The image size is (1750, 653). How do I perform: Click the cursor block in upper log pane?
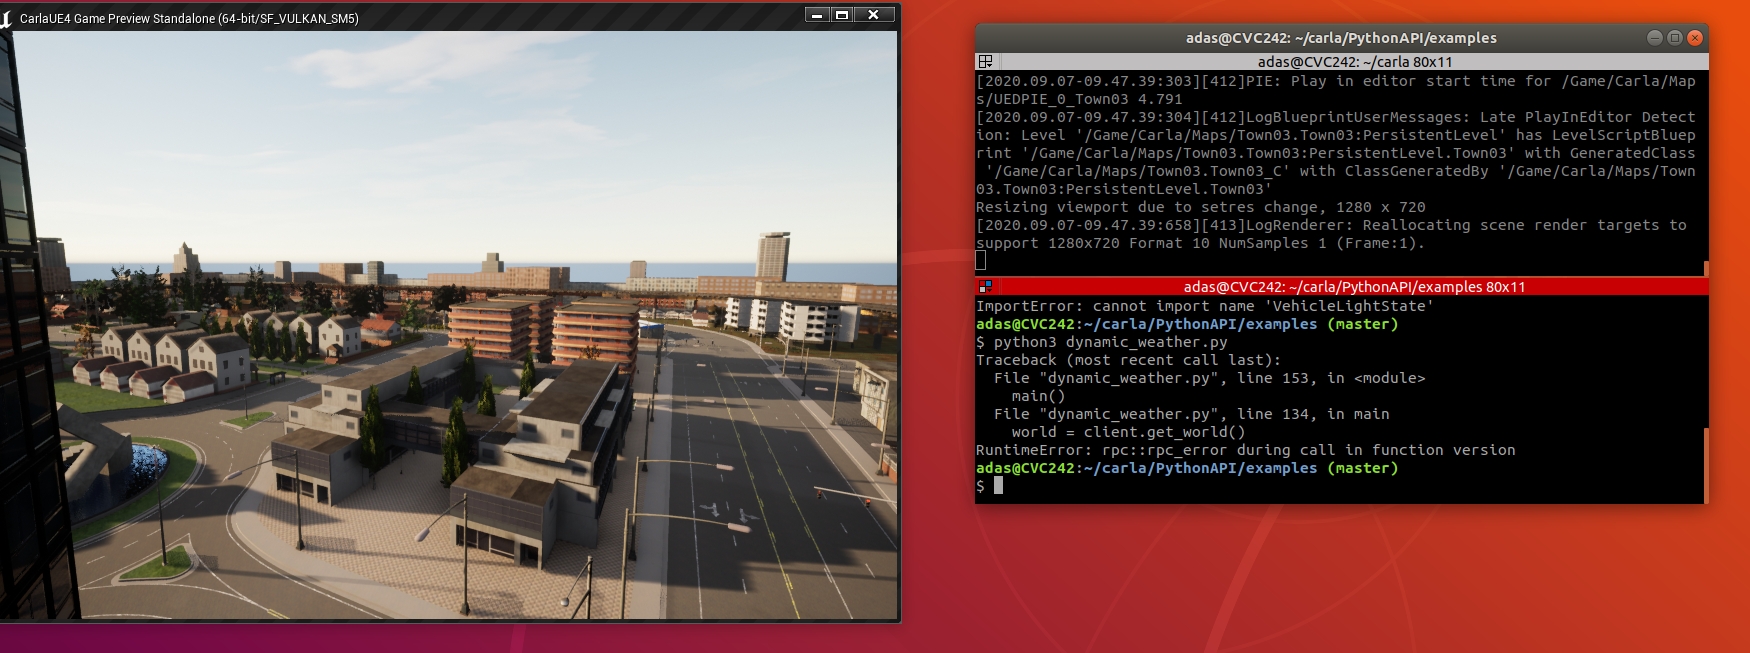(981, 260)
